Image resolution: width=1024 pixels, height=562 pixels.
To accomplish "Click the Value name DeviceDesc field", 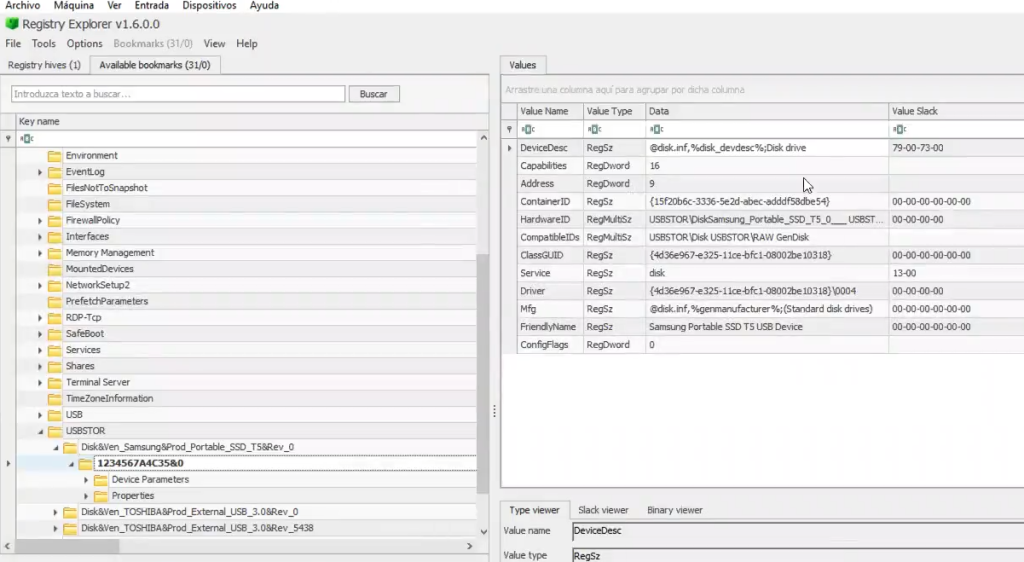I will point(797,531).
